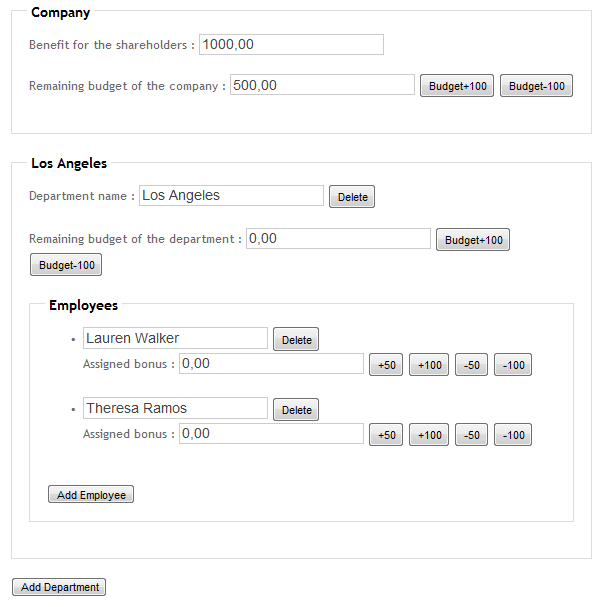Focus Theresa Ramos's Assigned bonus field
Viewport: 606px width, 607px height.
coord(271,434)
